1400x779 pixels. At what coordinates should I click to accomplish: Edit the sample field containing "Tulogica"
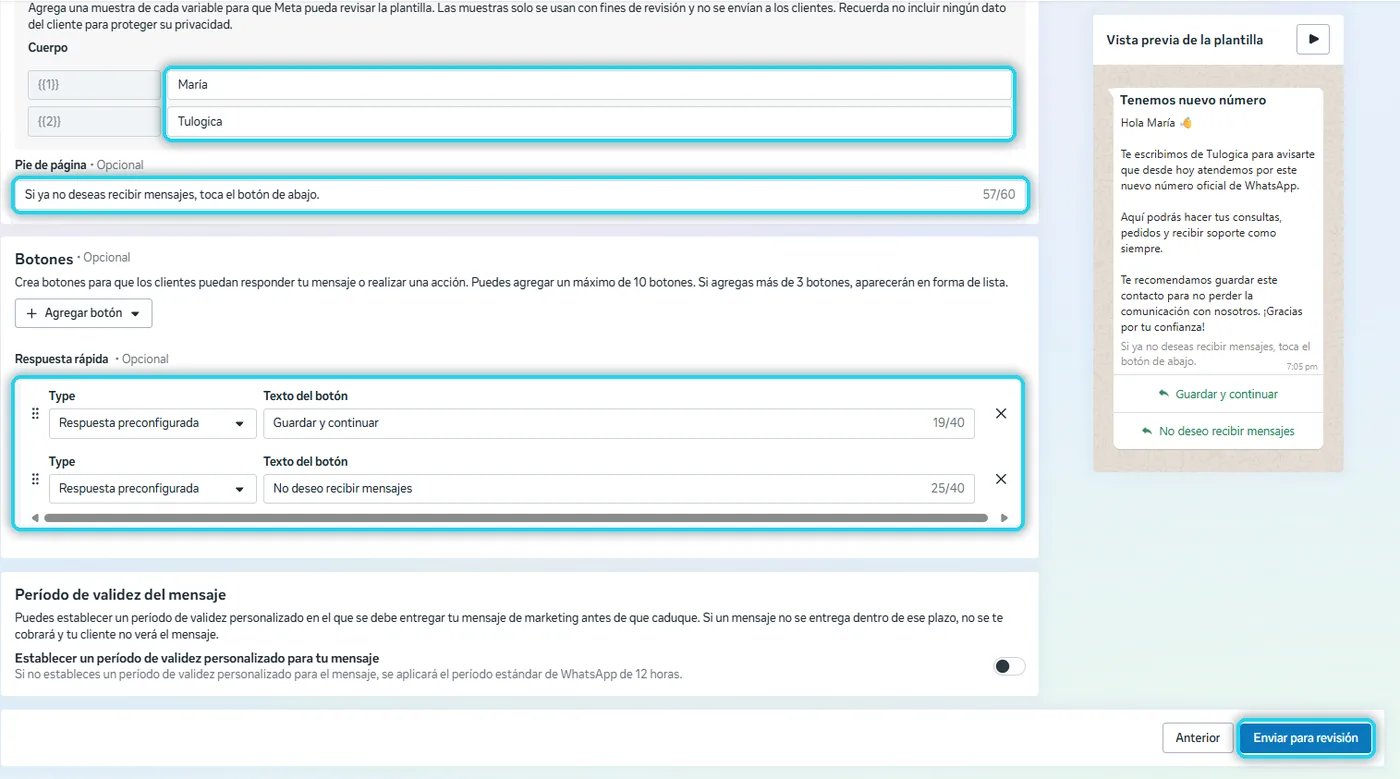pyautogui.click(x=590, y=122)
